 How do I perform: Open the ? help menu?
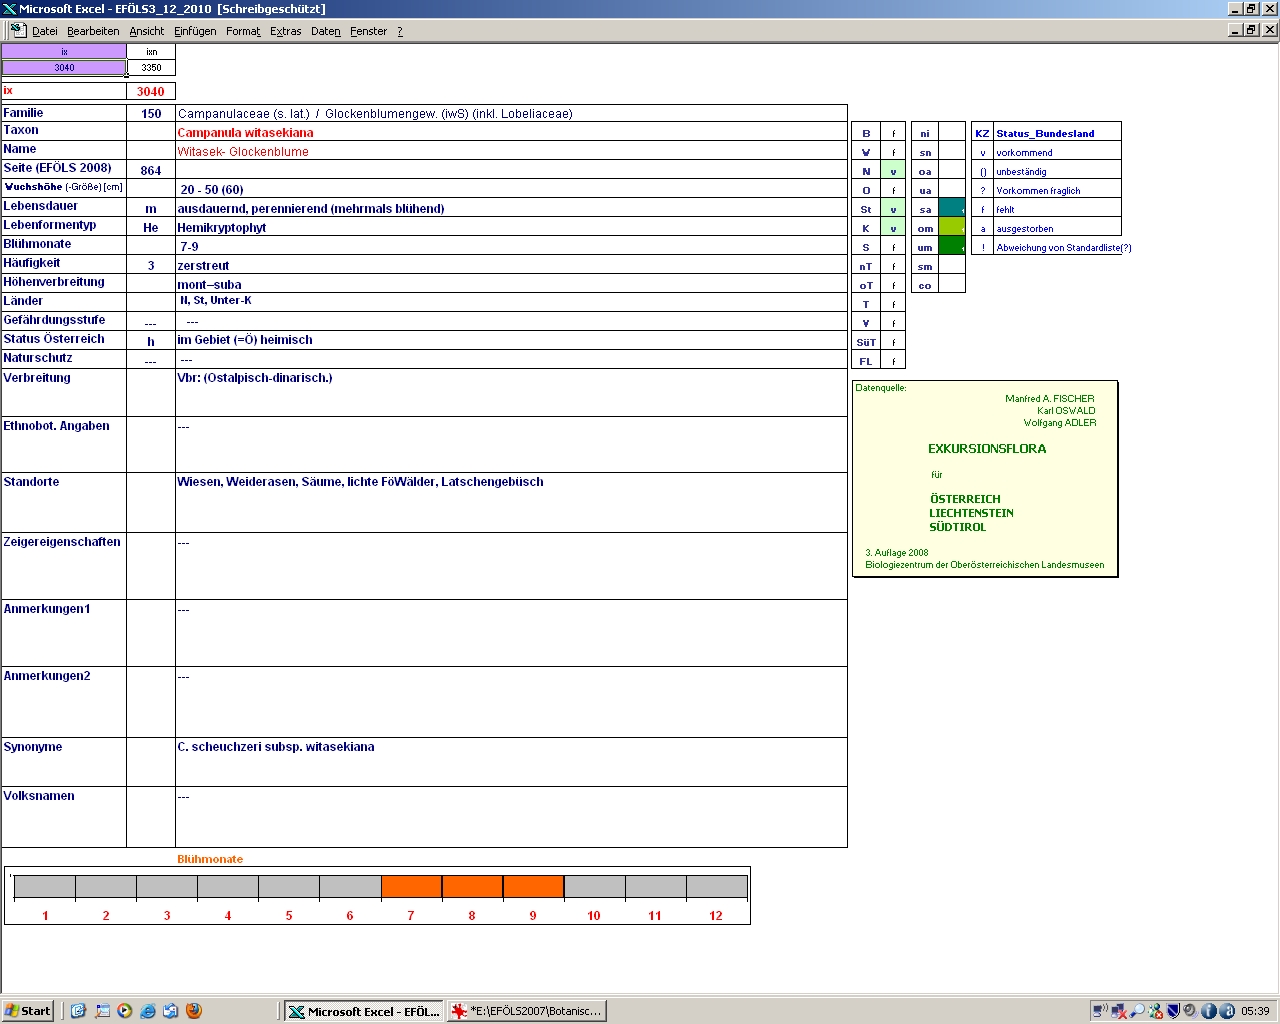click(x=400, y=31)
